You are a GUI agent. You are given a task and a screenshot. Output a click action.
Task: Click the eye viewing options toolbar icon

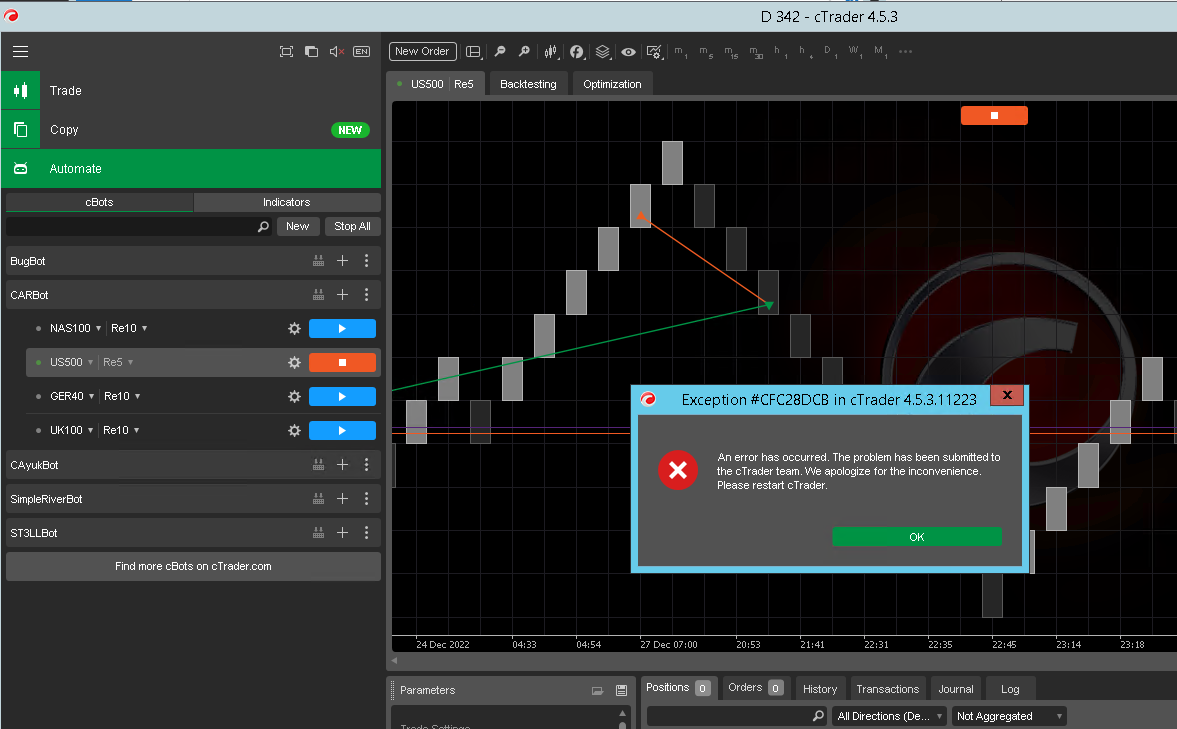point(628,51)
